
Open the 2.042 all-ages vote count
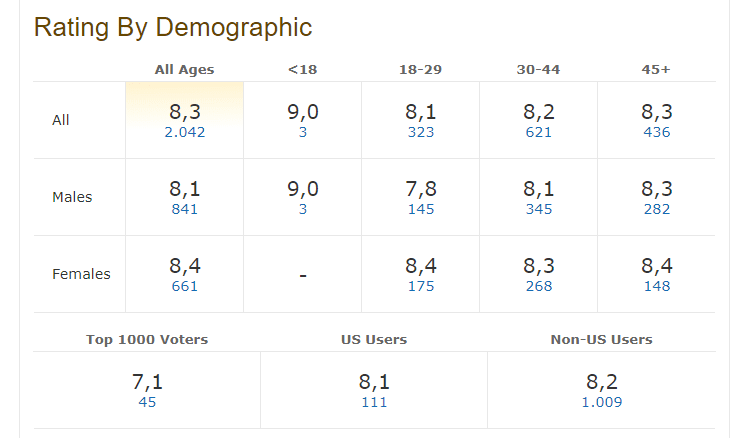184,132
